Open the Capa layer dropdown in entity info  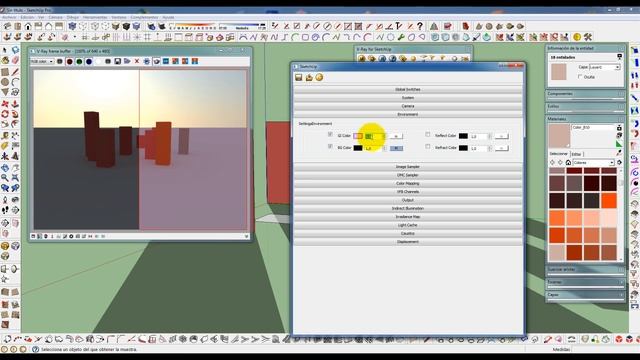605,67
